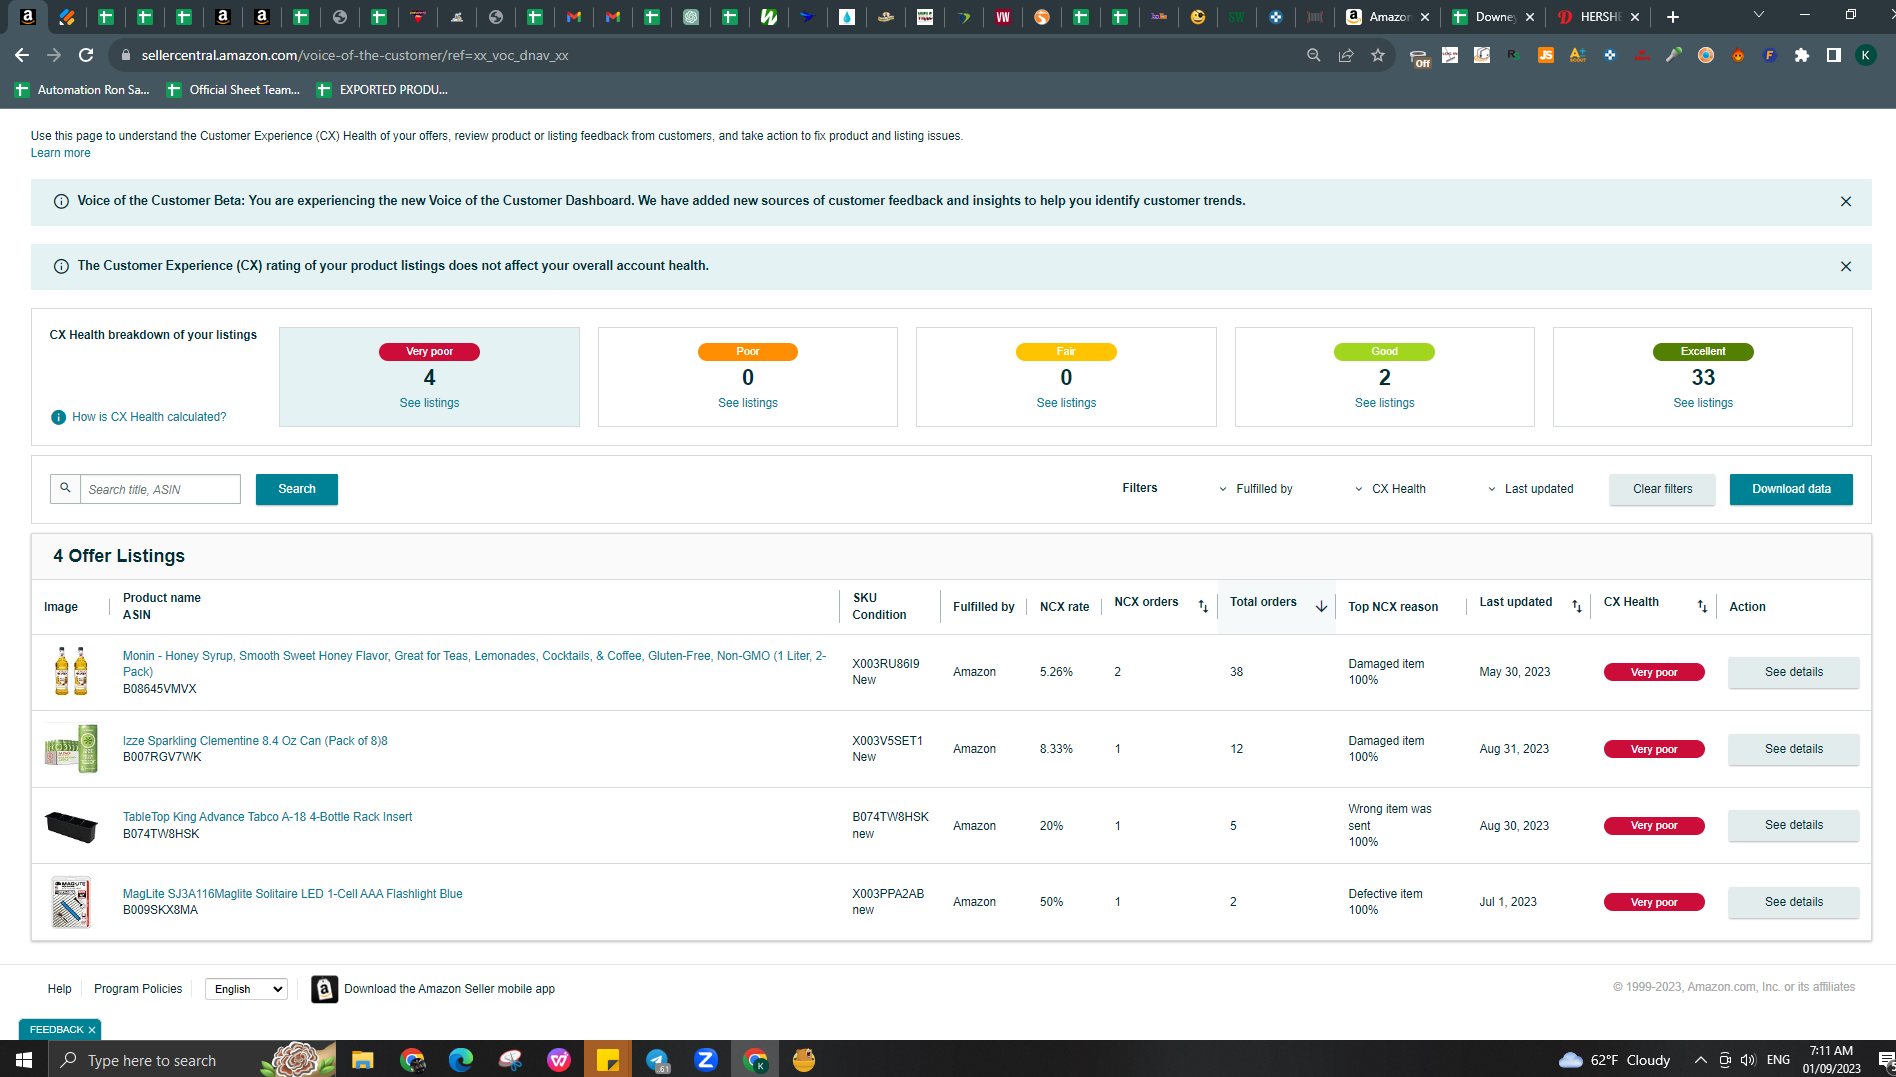See listings under Excellent

(1703, 403)
